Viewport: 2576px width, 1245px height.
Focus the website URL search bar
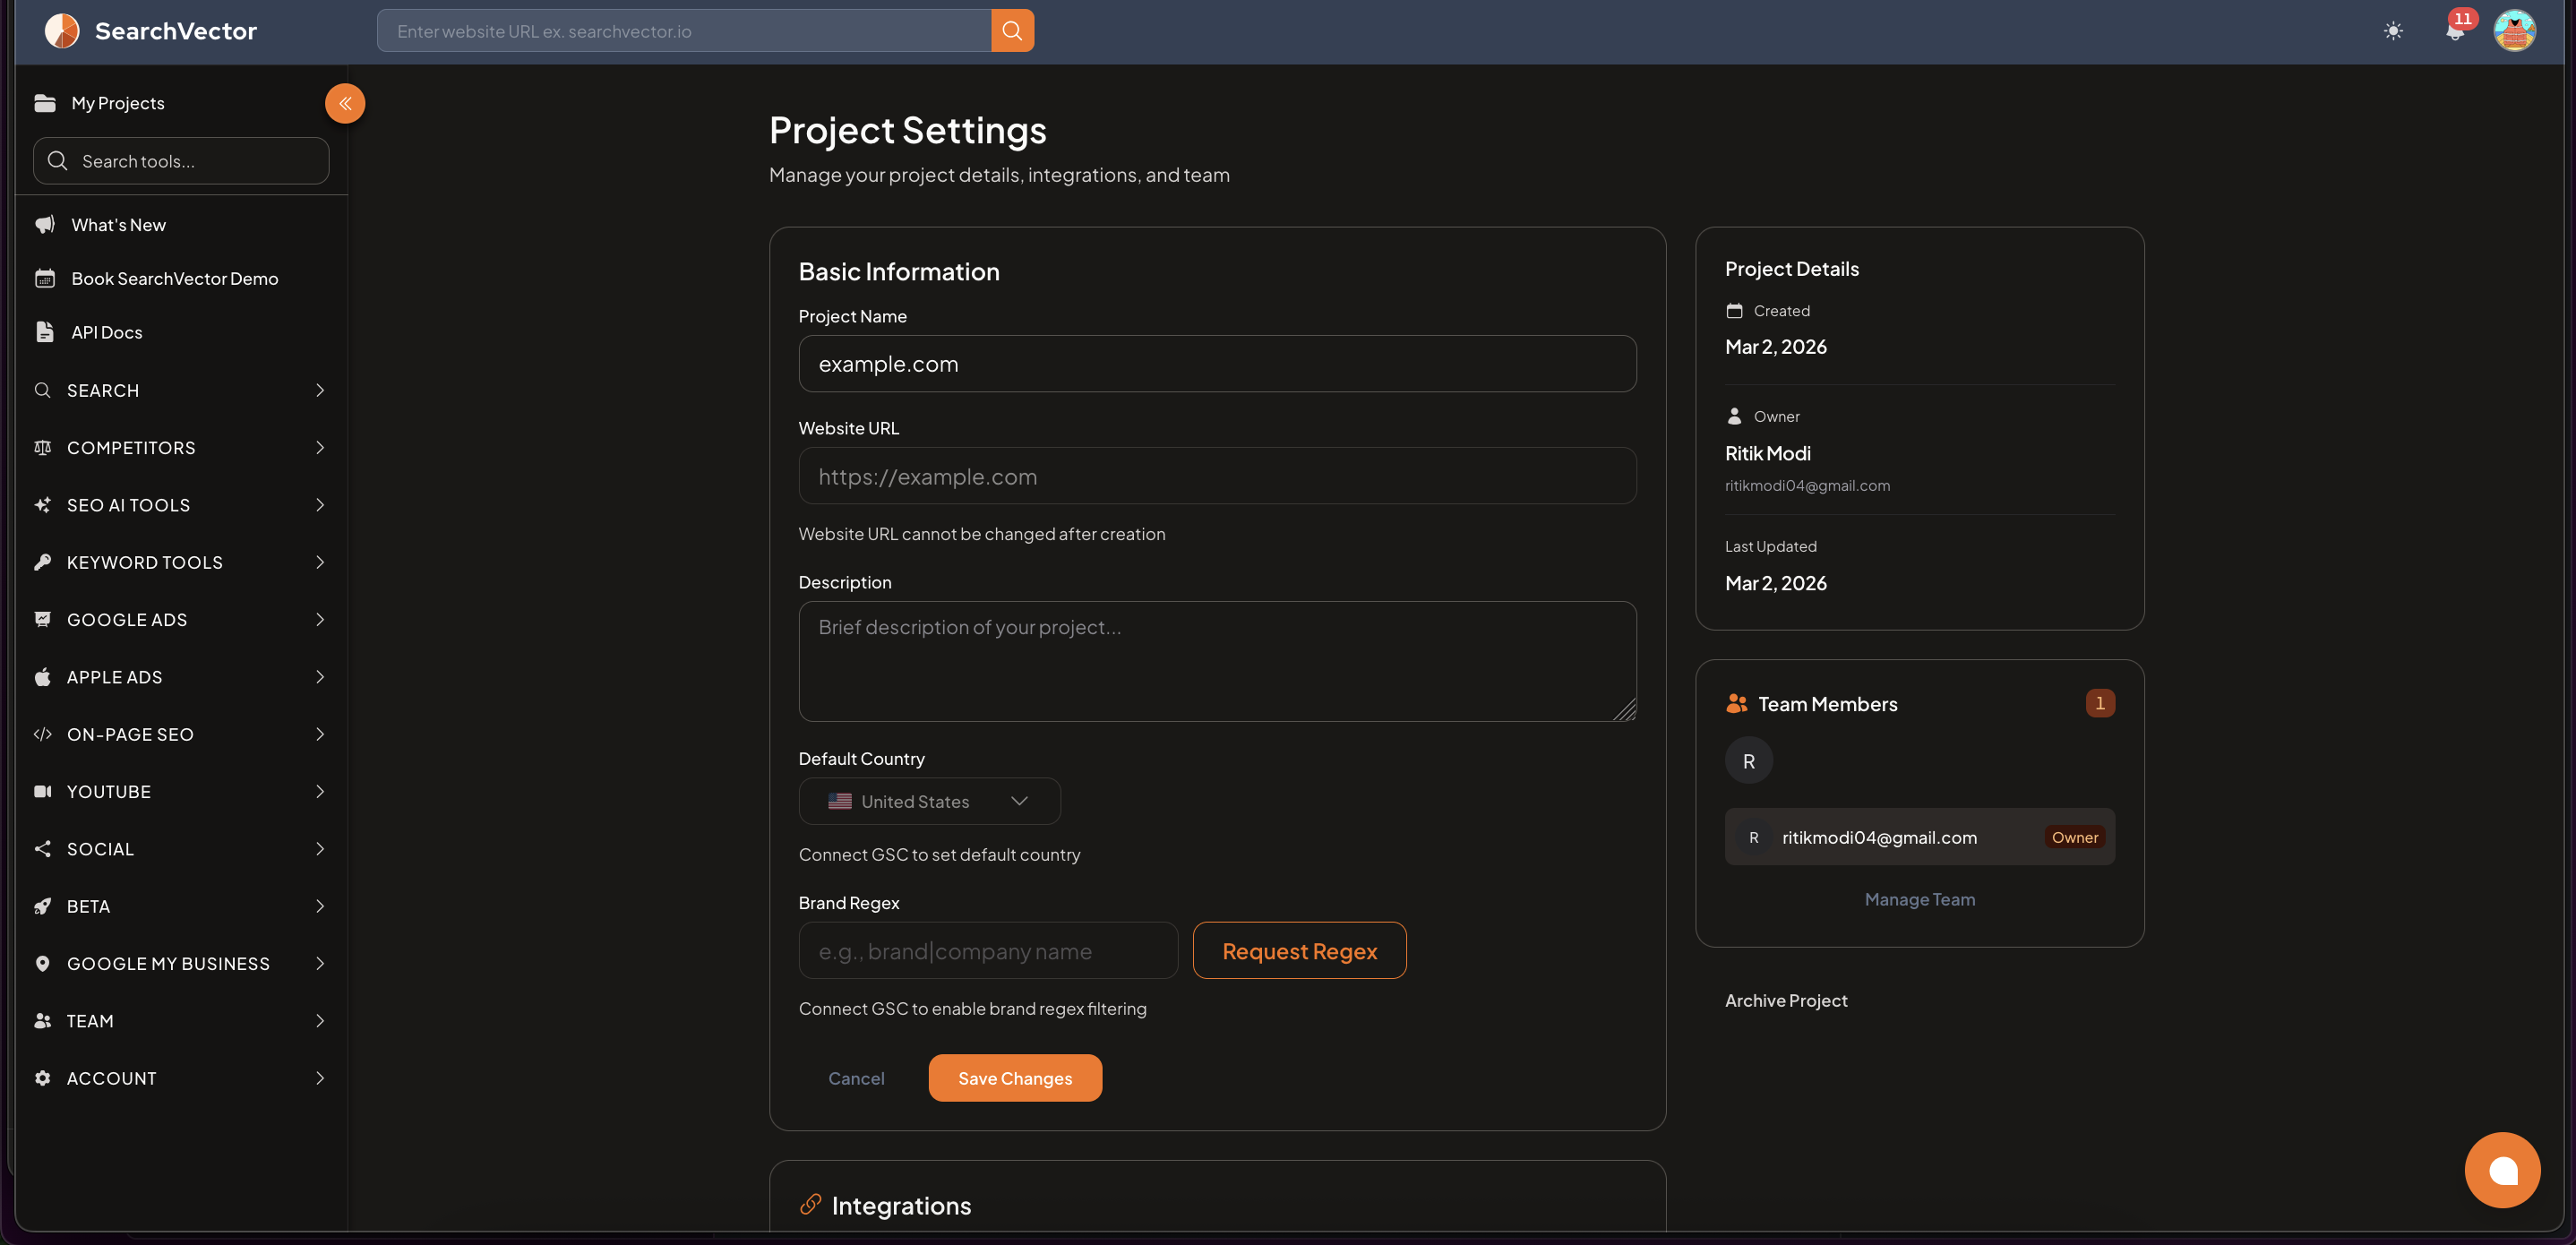point(684,31)
